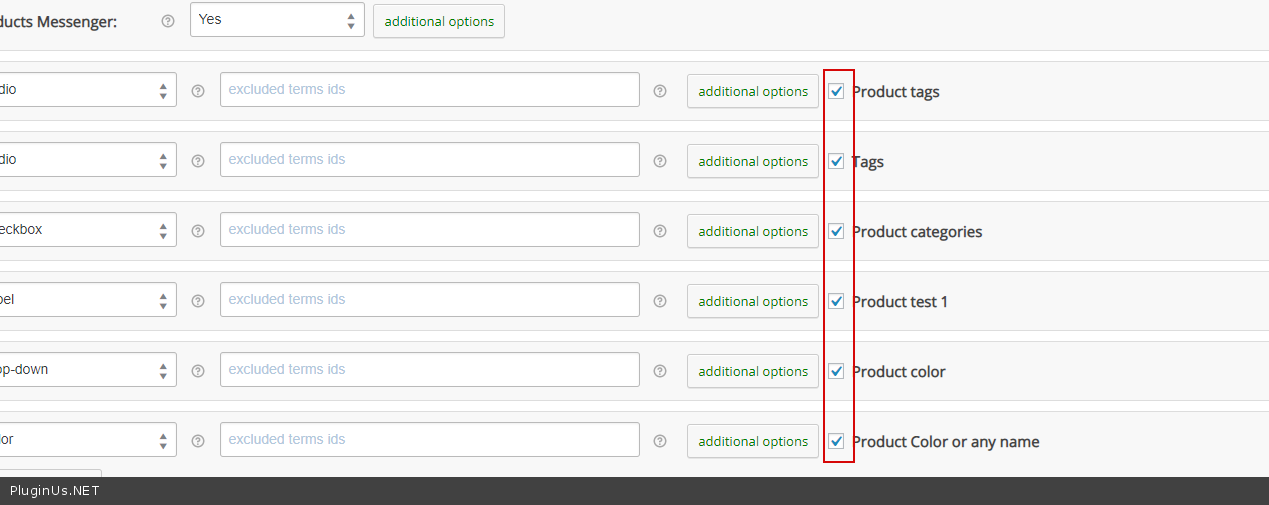Click additional options for Product Color or any name
Image resolution: width=1269 pixels, height=505 pixels.
tap(753, 441)
